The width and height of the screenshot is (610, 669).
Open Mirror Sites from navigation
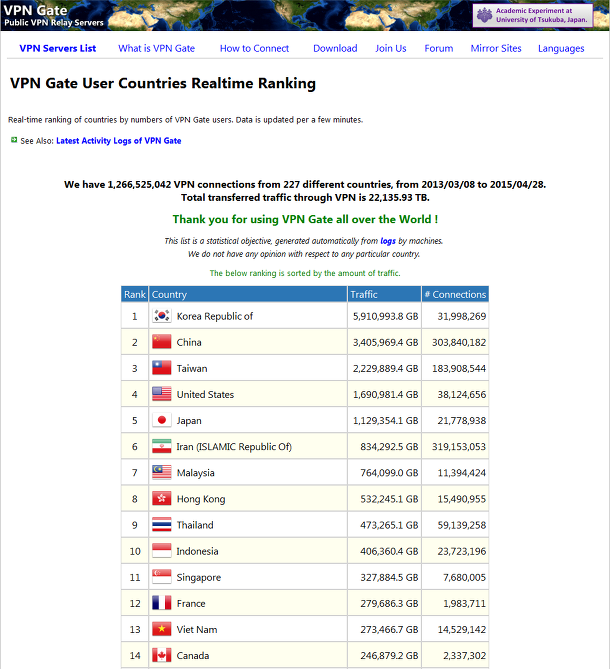click(496, 48)
